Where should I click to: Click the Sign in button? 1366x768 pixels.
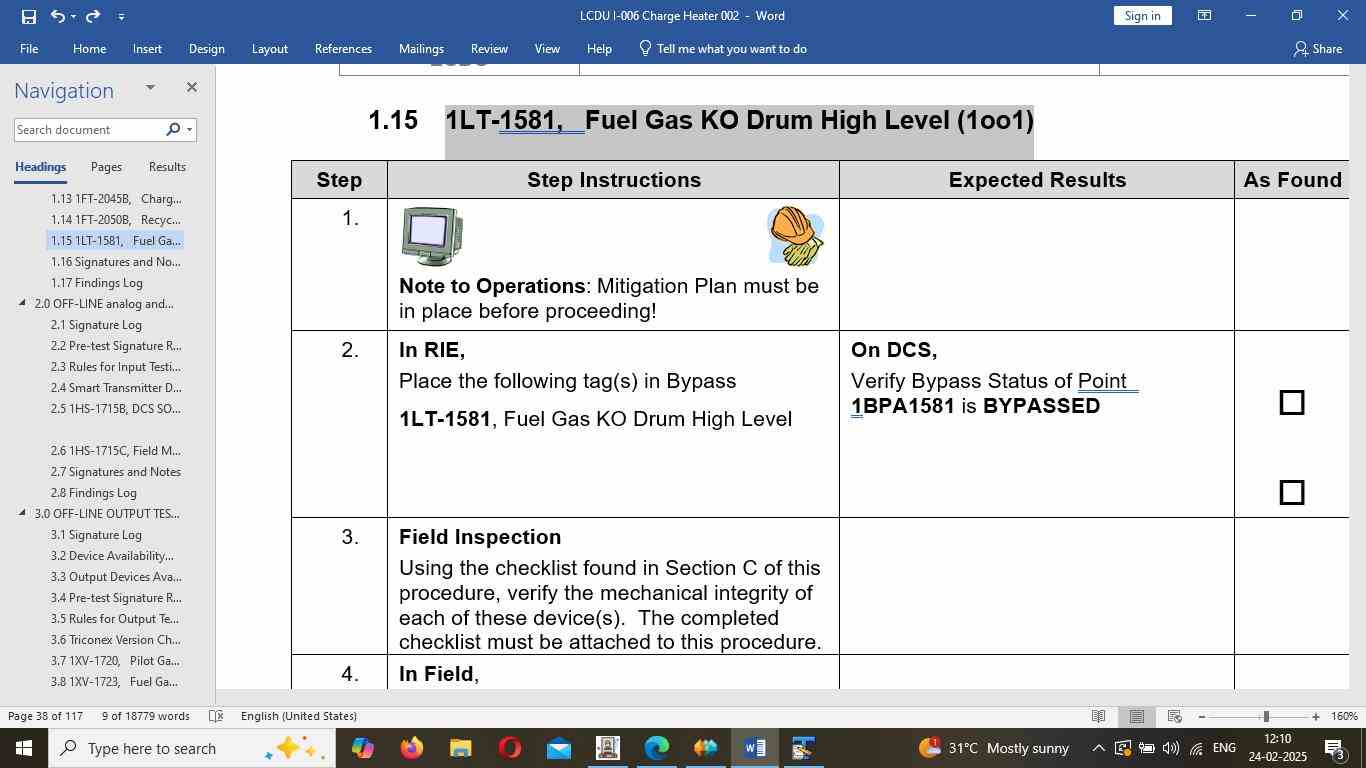coord(1142,16)
